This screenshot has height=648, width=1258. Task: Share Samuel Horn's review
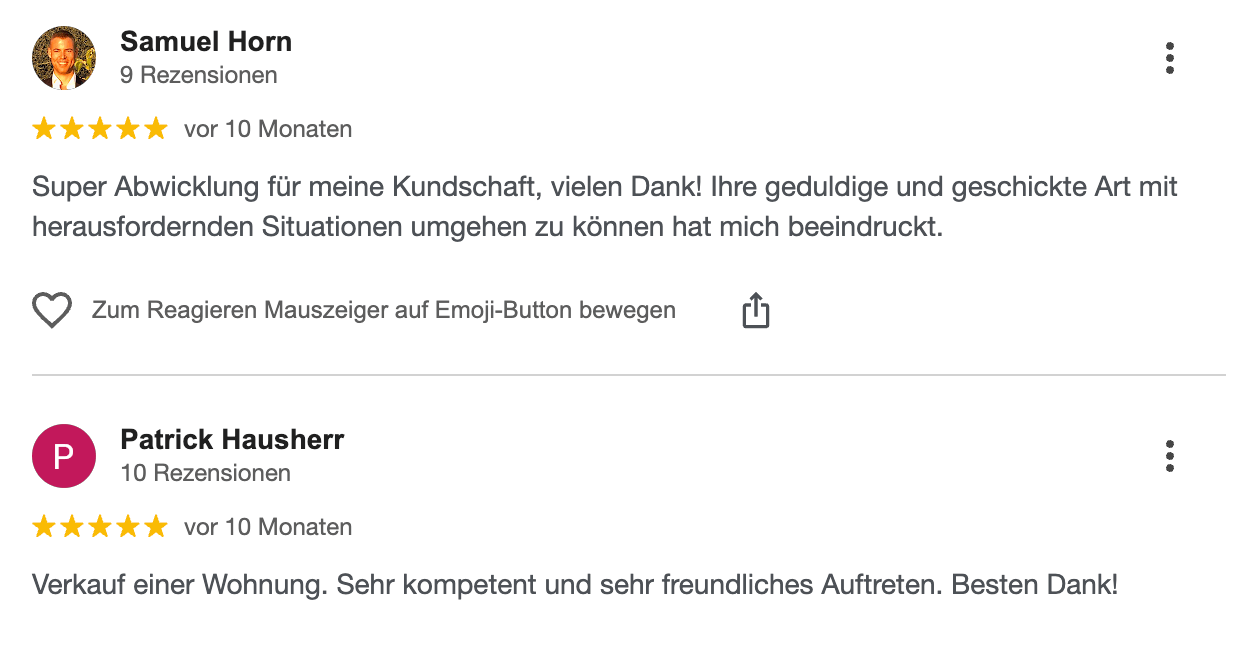(756, 311)
